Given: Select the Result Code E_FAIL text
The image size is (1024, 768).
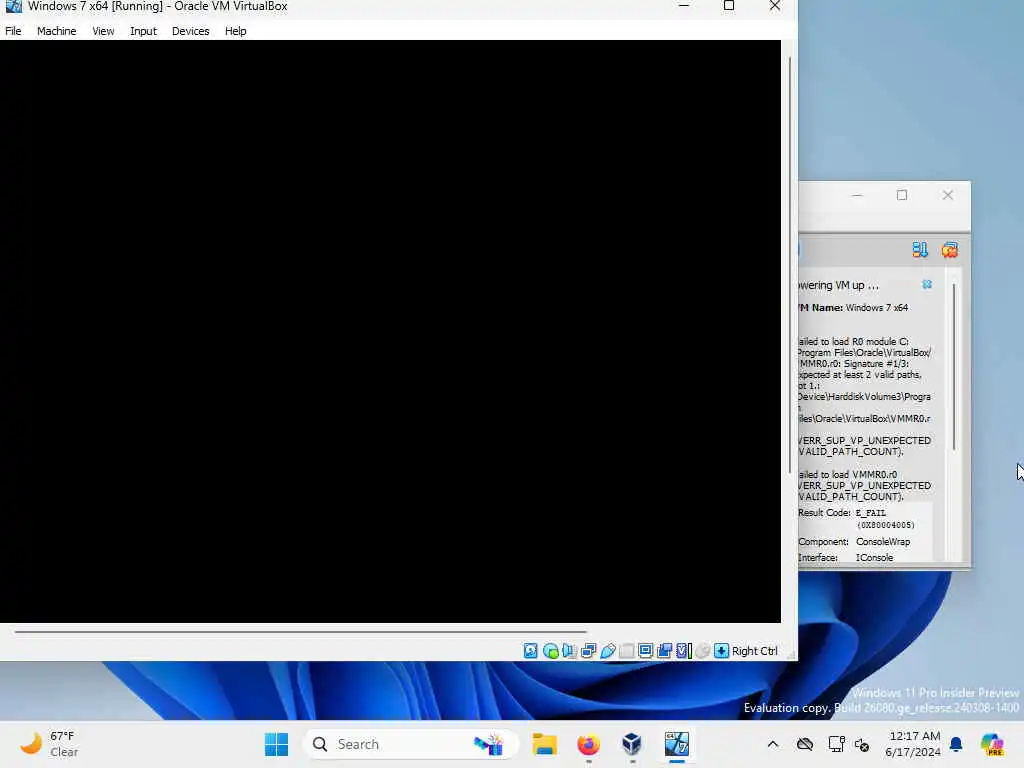Looking at the screenshot, I should click(856, 519).
